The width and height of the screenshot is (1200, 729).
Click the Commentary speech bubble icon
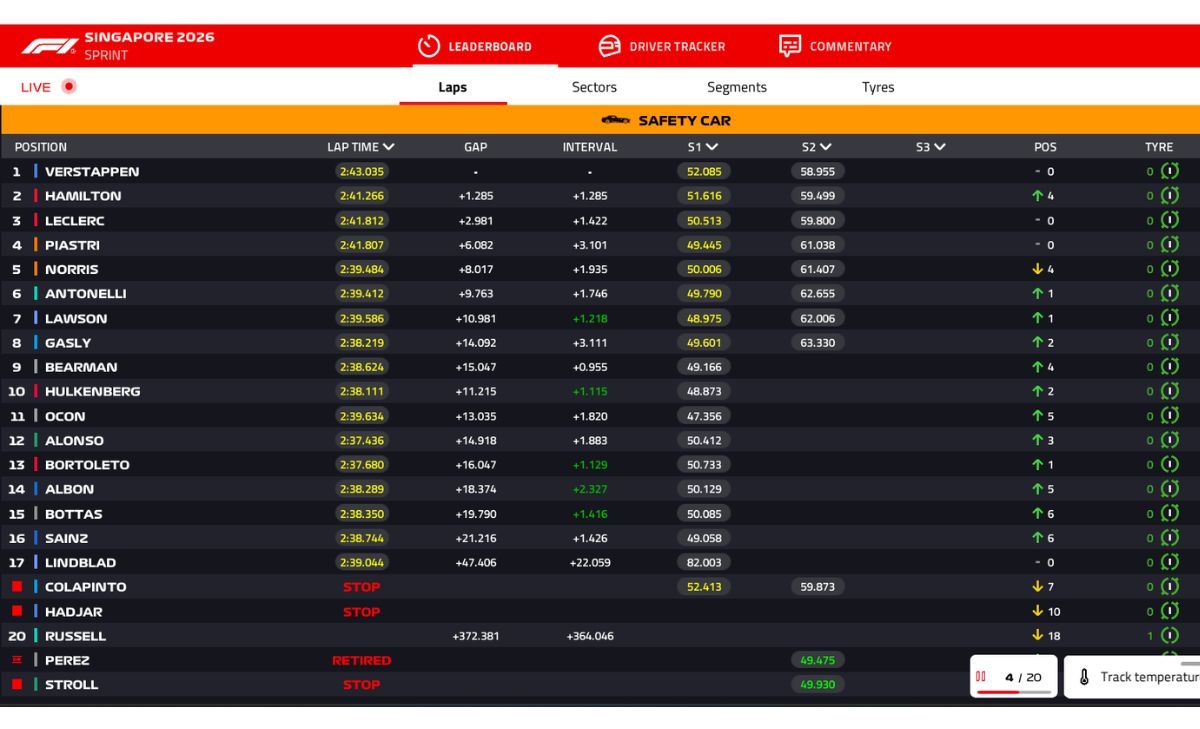click(790, 46)
